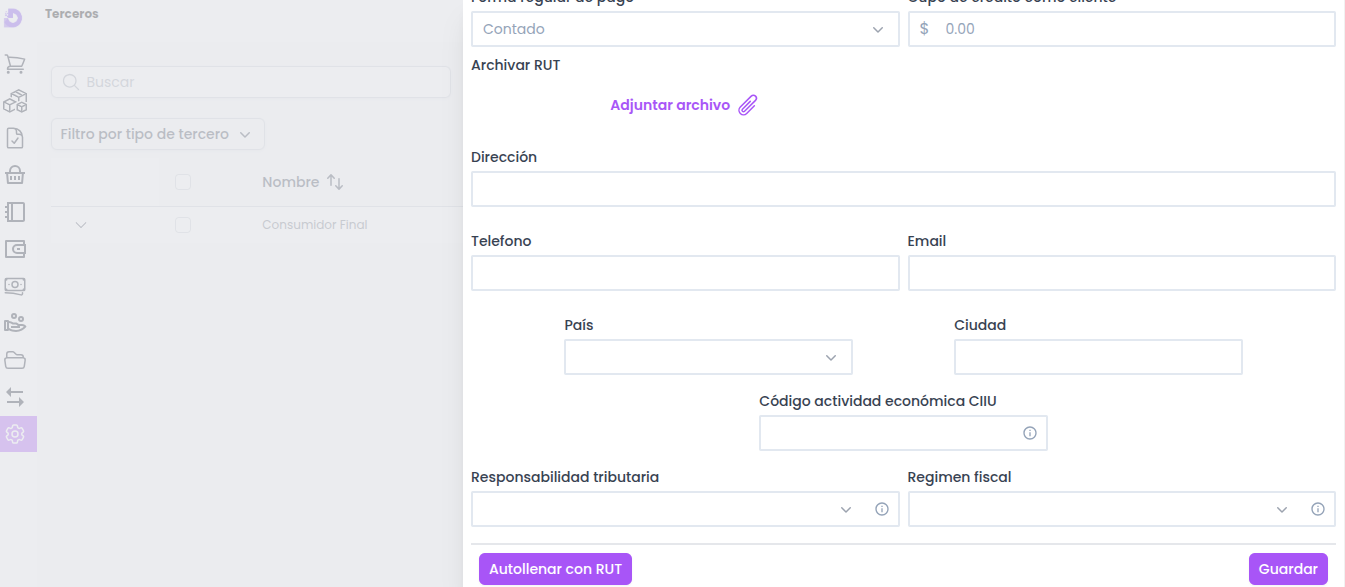The width and height of the screenshot is (1345, 587).
Task: Click info icon in CIIU code field
Action: tap(1029, 433)
